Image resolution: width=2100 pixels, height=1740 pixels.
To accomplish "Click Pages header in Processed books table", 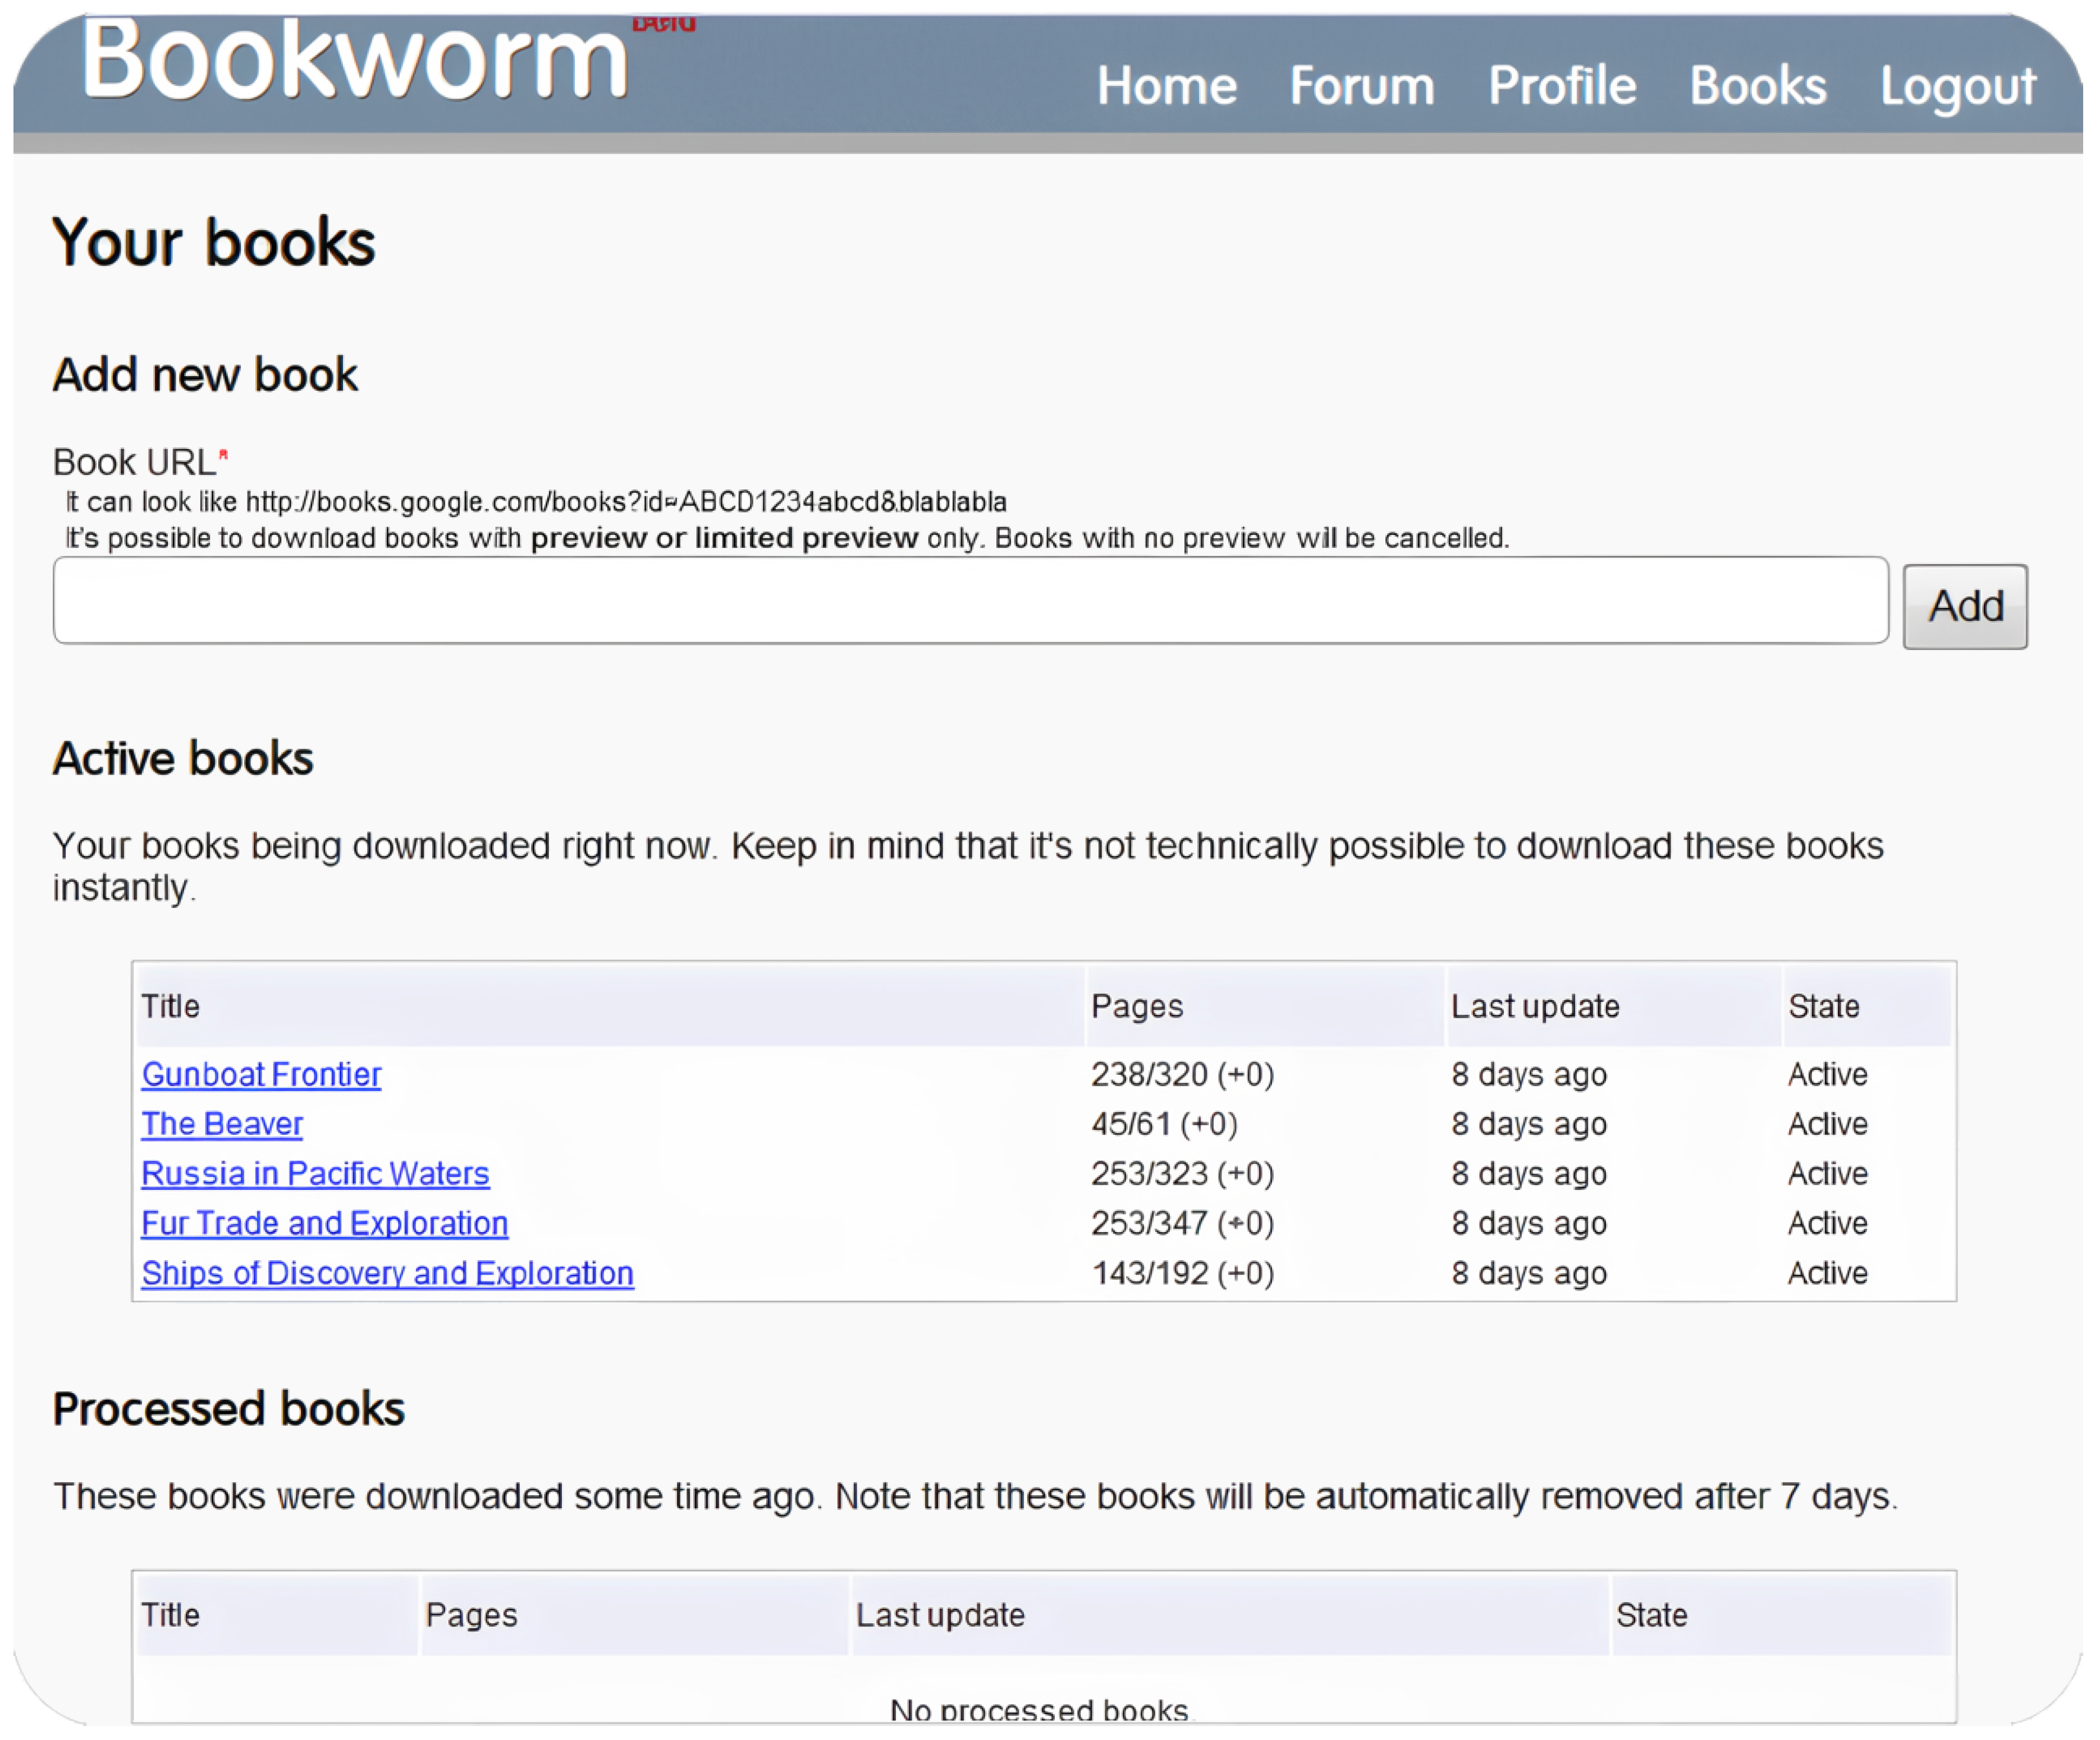I will coord(471,1615).
